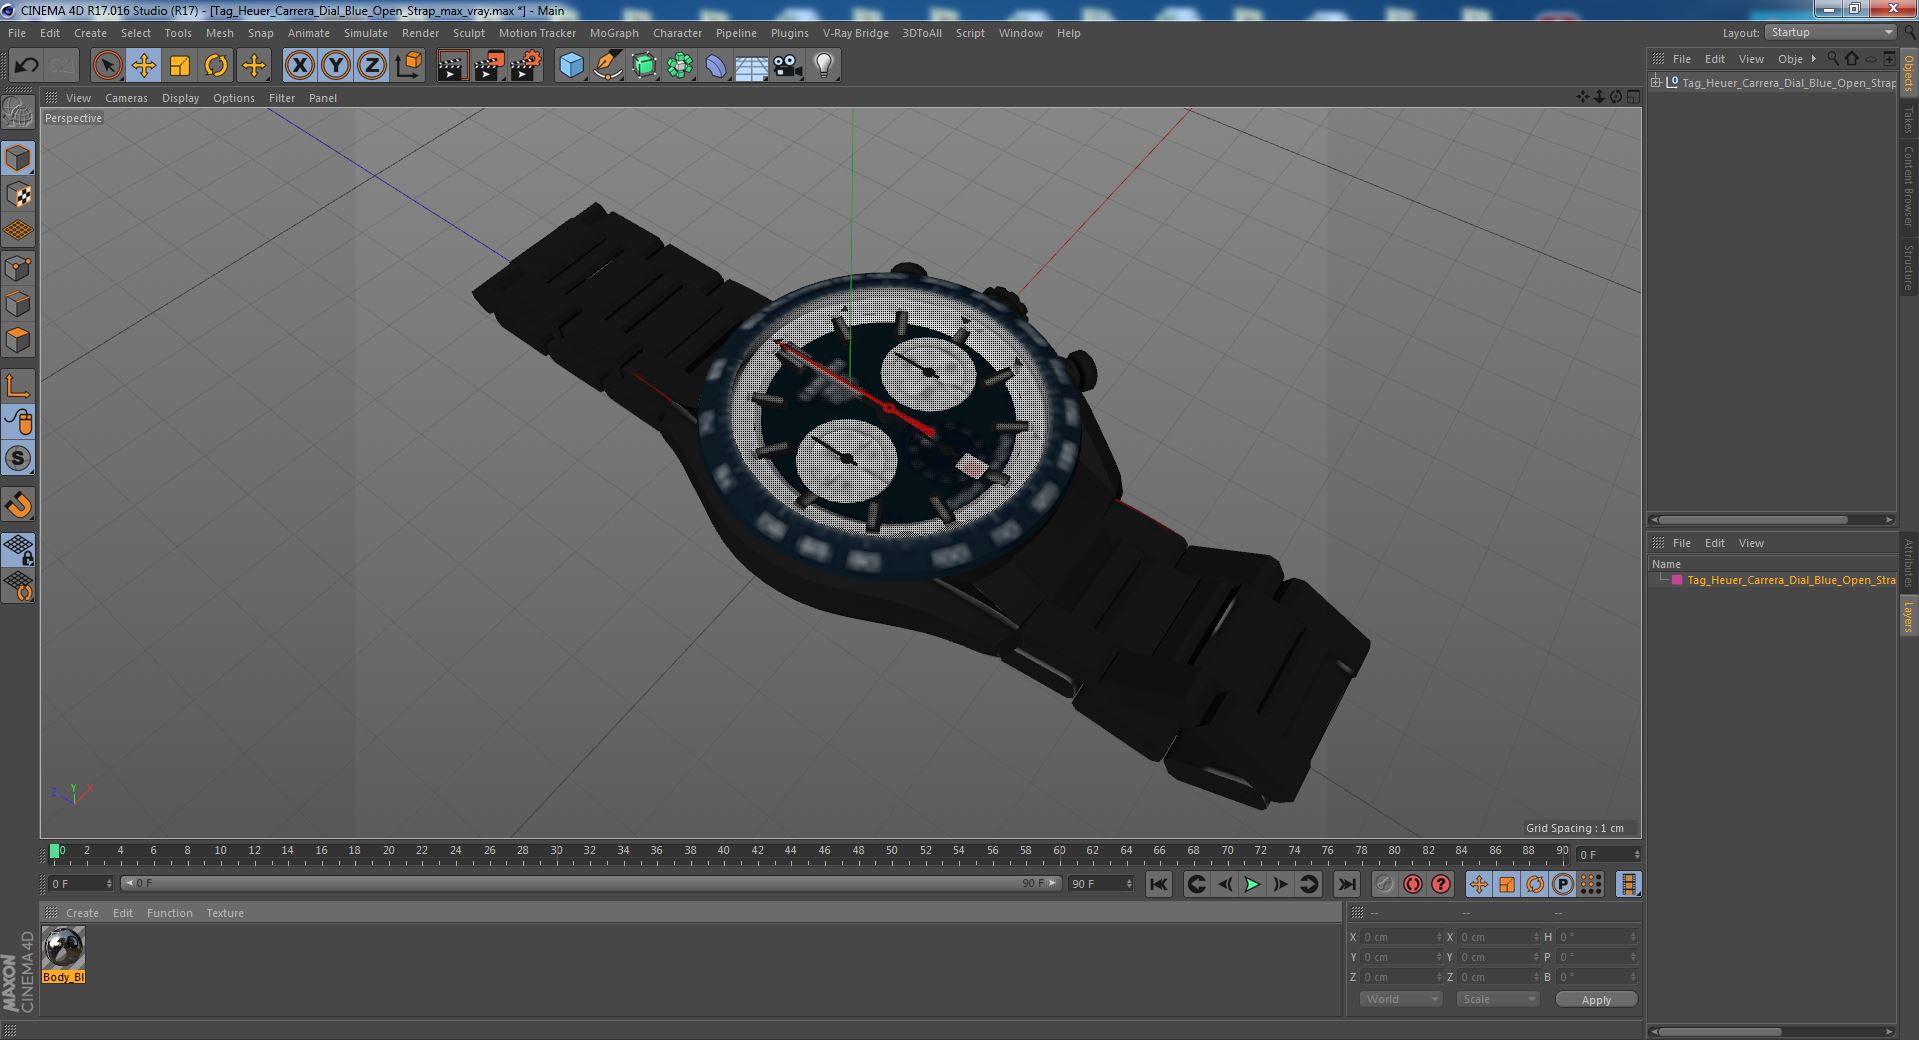1919x1040 pixels.
Task: Open the green Array modeling objects
Action: tap(680, 66)
